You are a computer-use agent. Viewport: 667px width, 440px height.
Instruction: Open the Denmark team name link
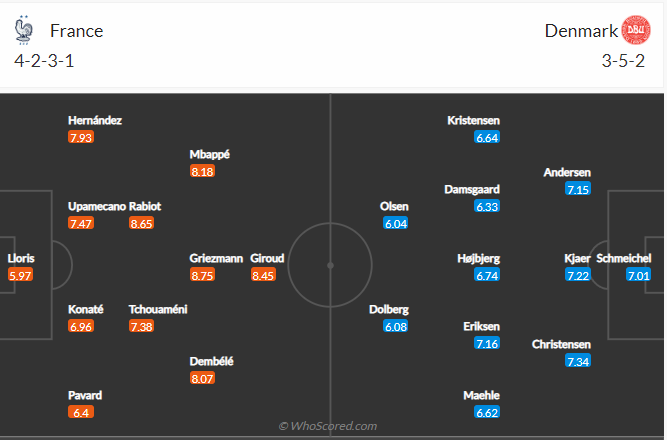[x=581, y=31]
